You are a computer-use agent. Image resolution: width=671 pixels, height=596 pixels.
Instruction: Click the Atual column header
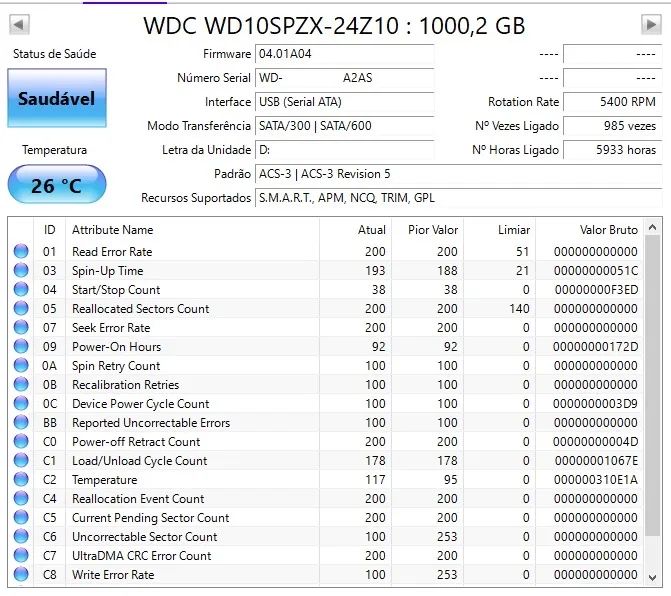[355, 230]
